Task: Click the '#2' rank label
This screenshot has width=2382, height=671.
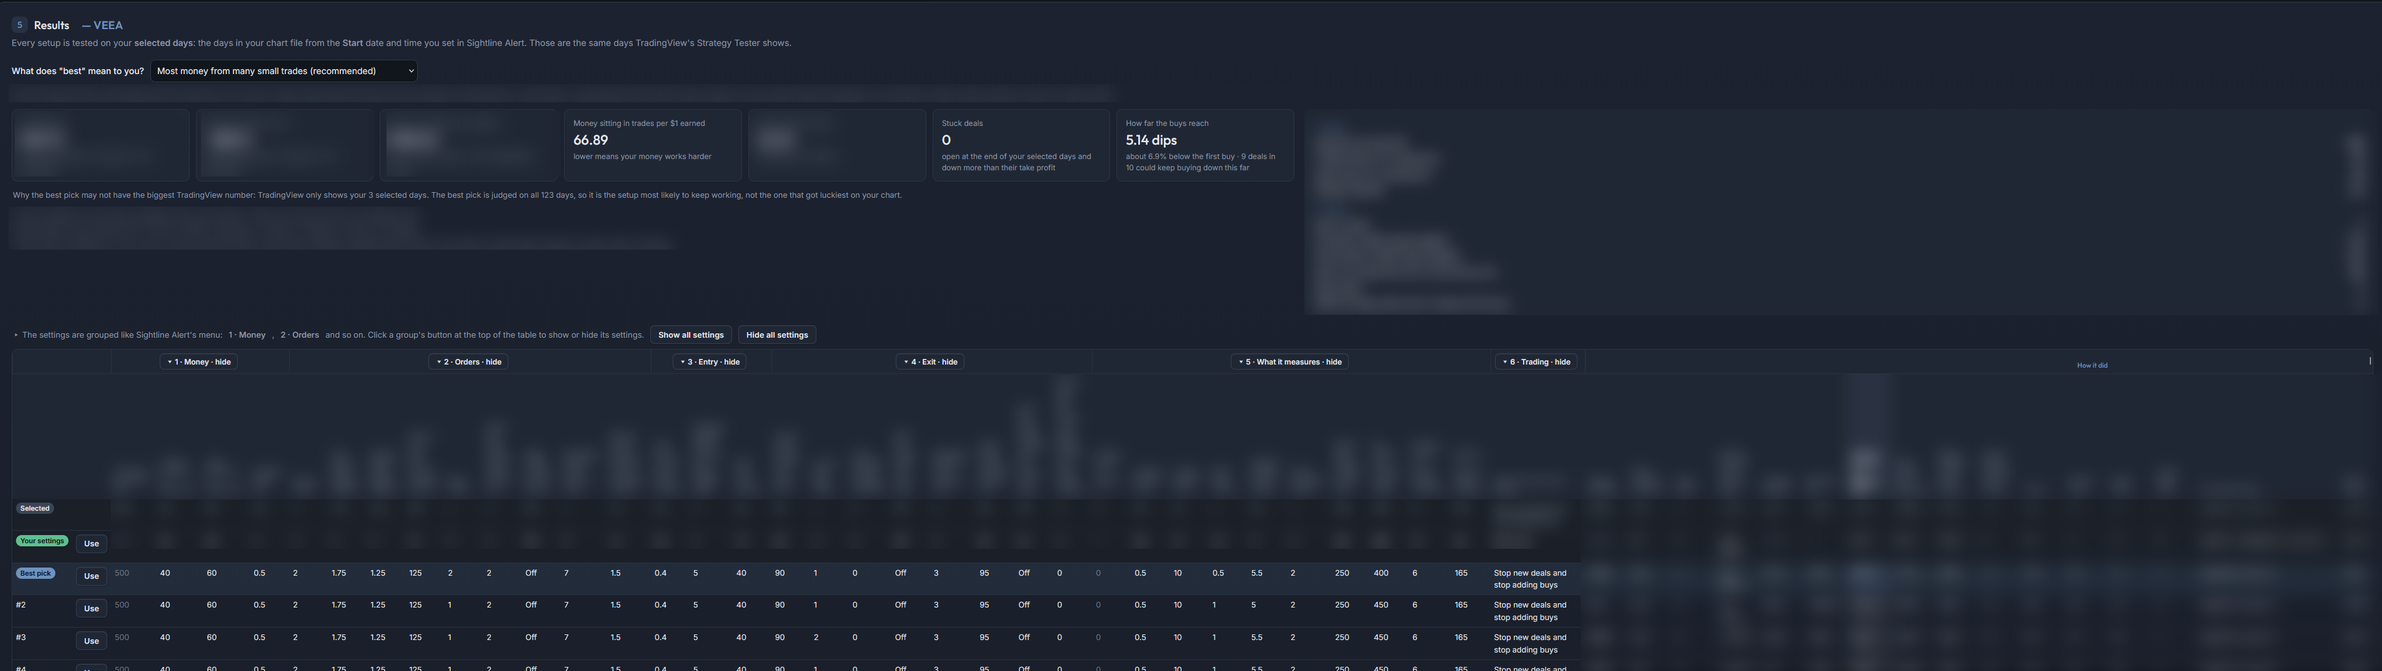Action: click(x=21, y=605)
